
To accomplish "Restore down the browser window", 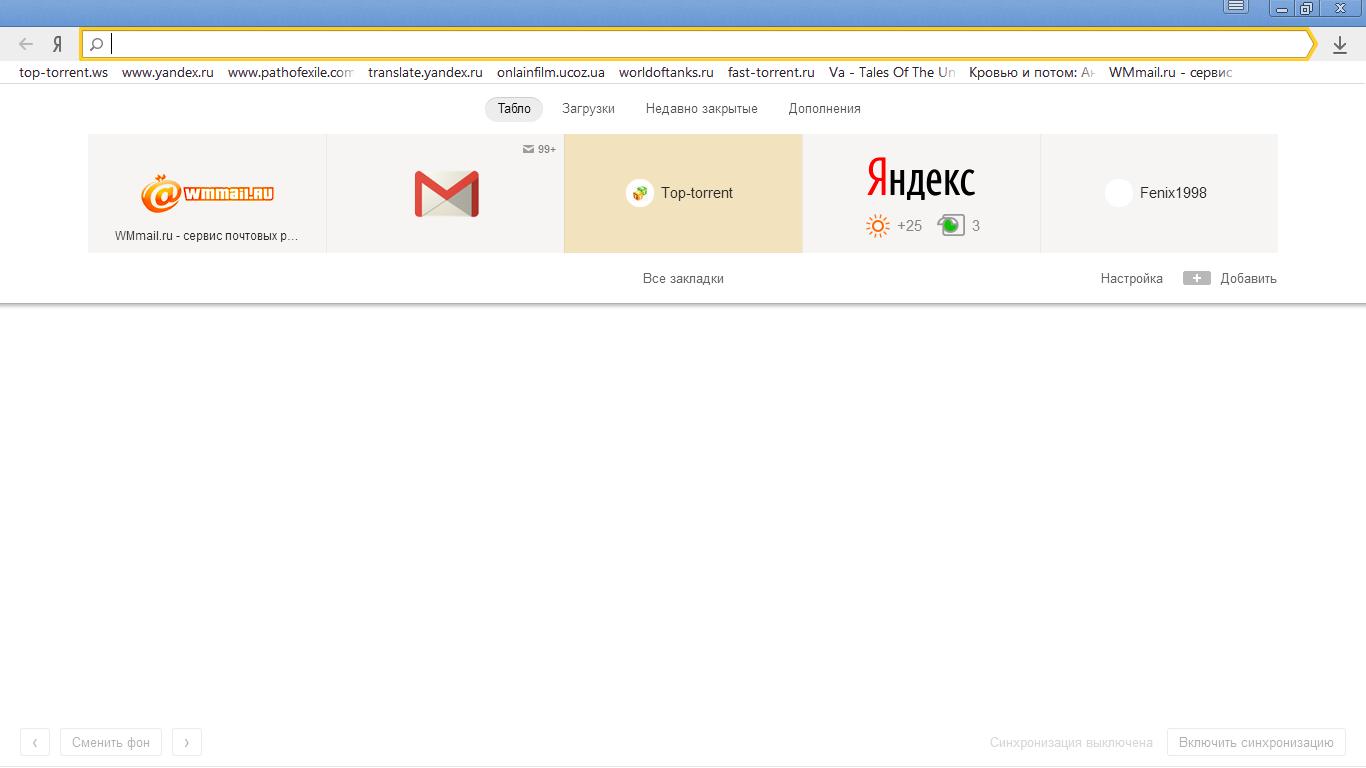I will tap(1306, 7).
